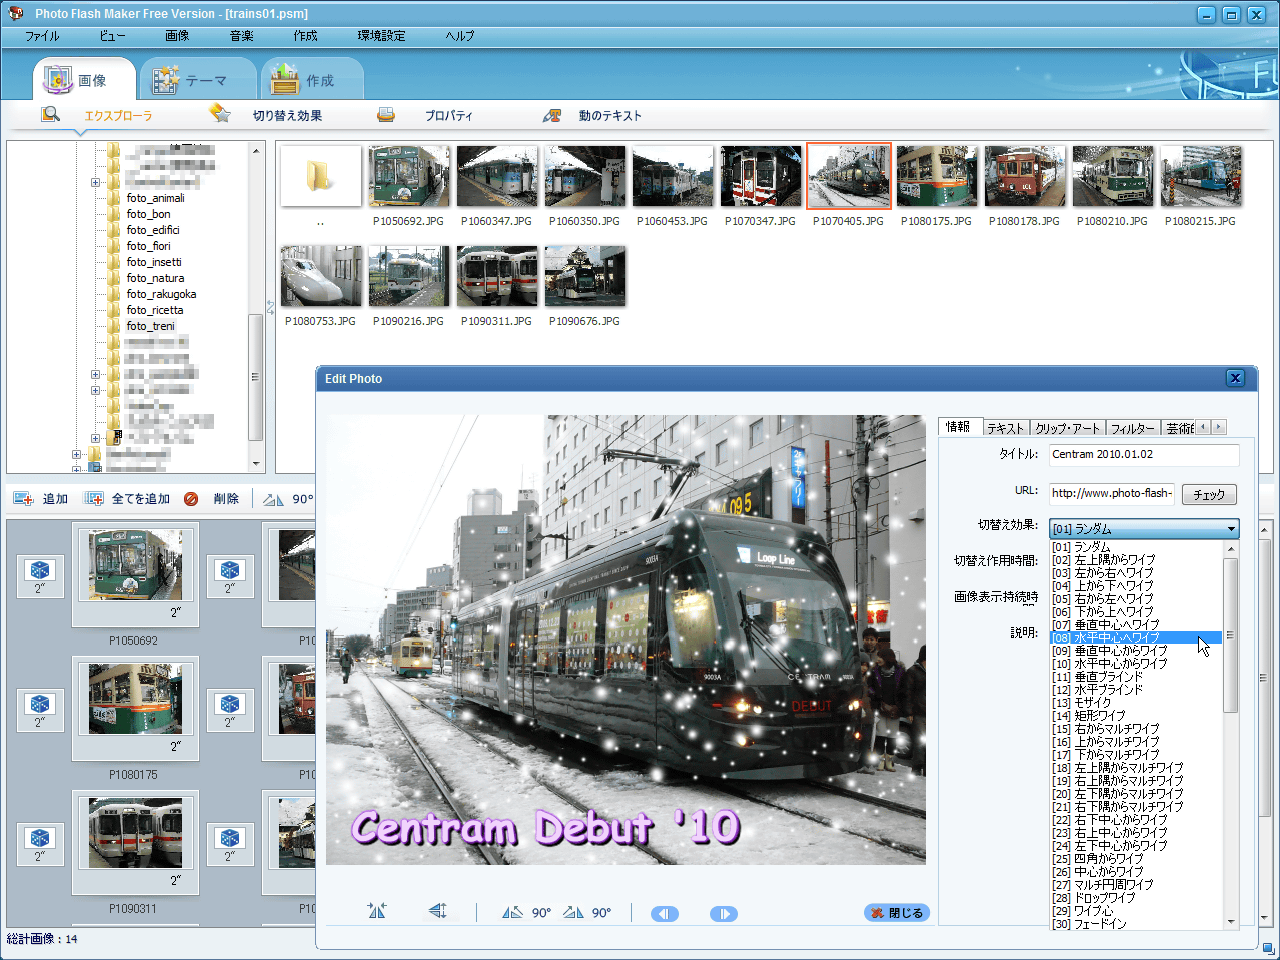
Task: Select thumbnail P1050692.JPG in the browser
Action: point(409,177)
